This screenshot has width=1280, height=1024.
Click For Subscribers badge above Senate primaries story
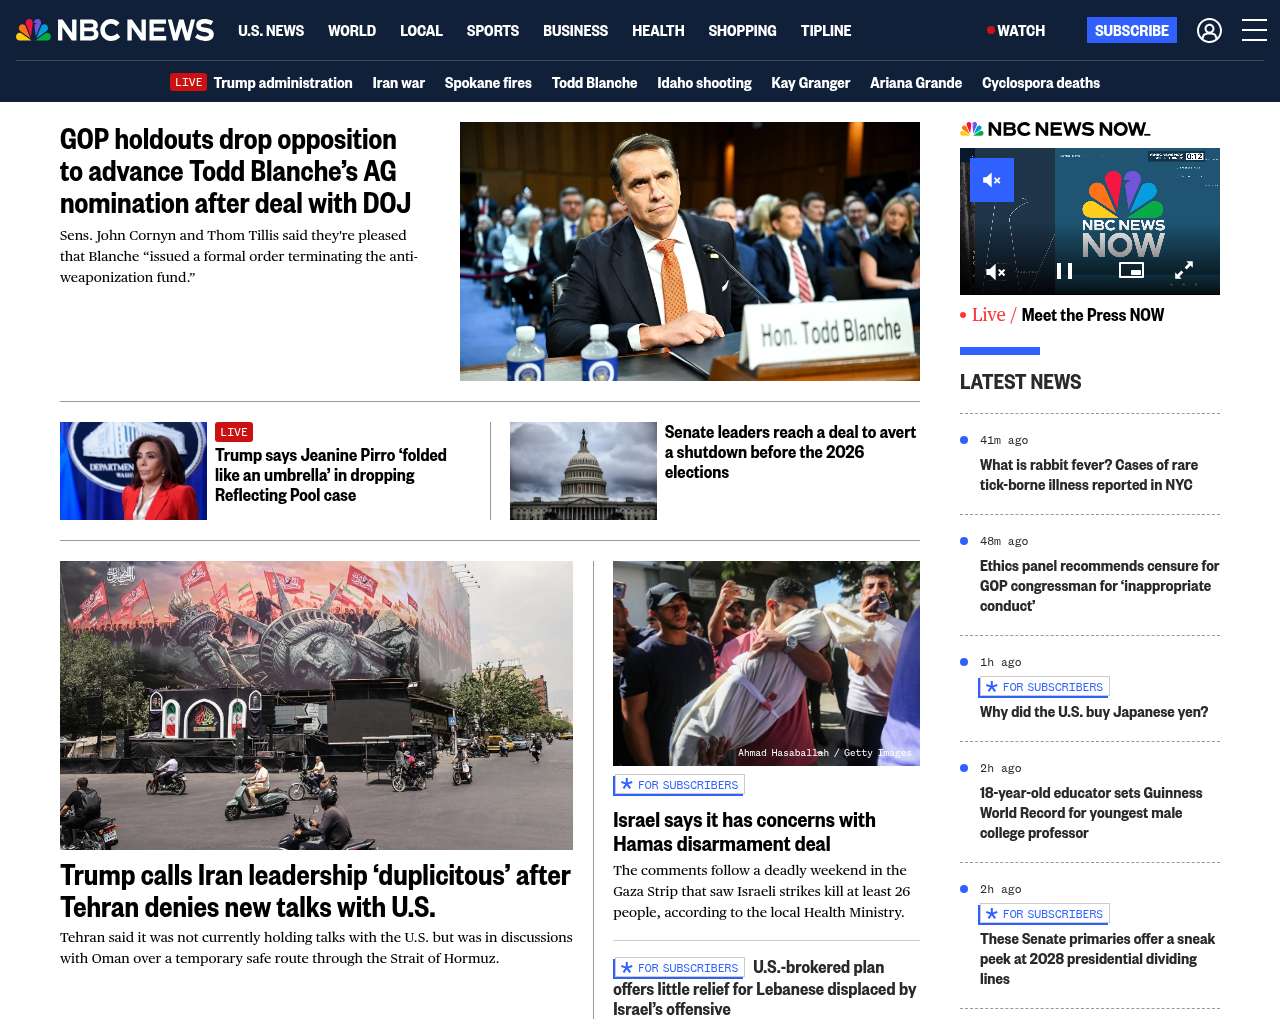point(1044,914)
